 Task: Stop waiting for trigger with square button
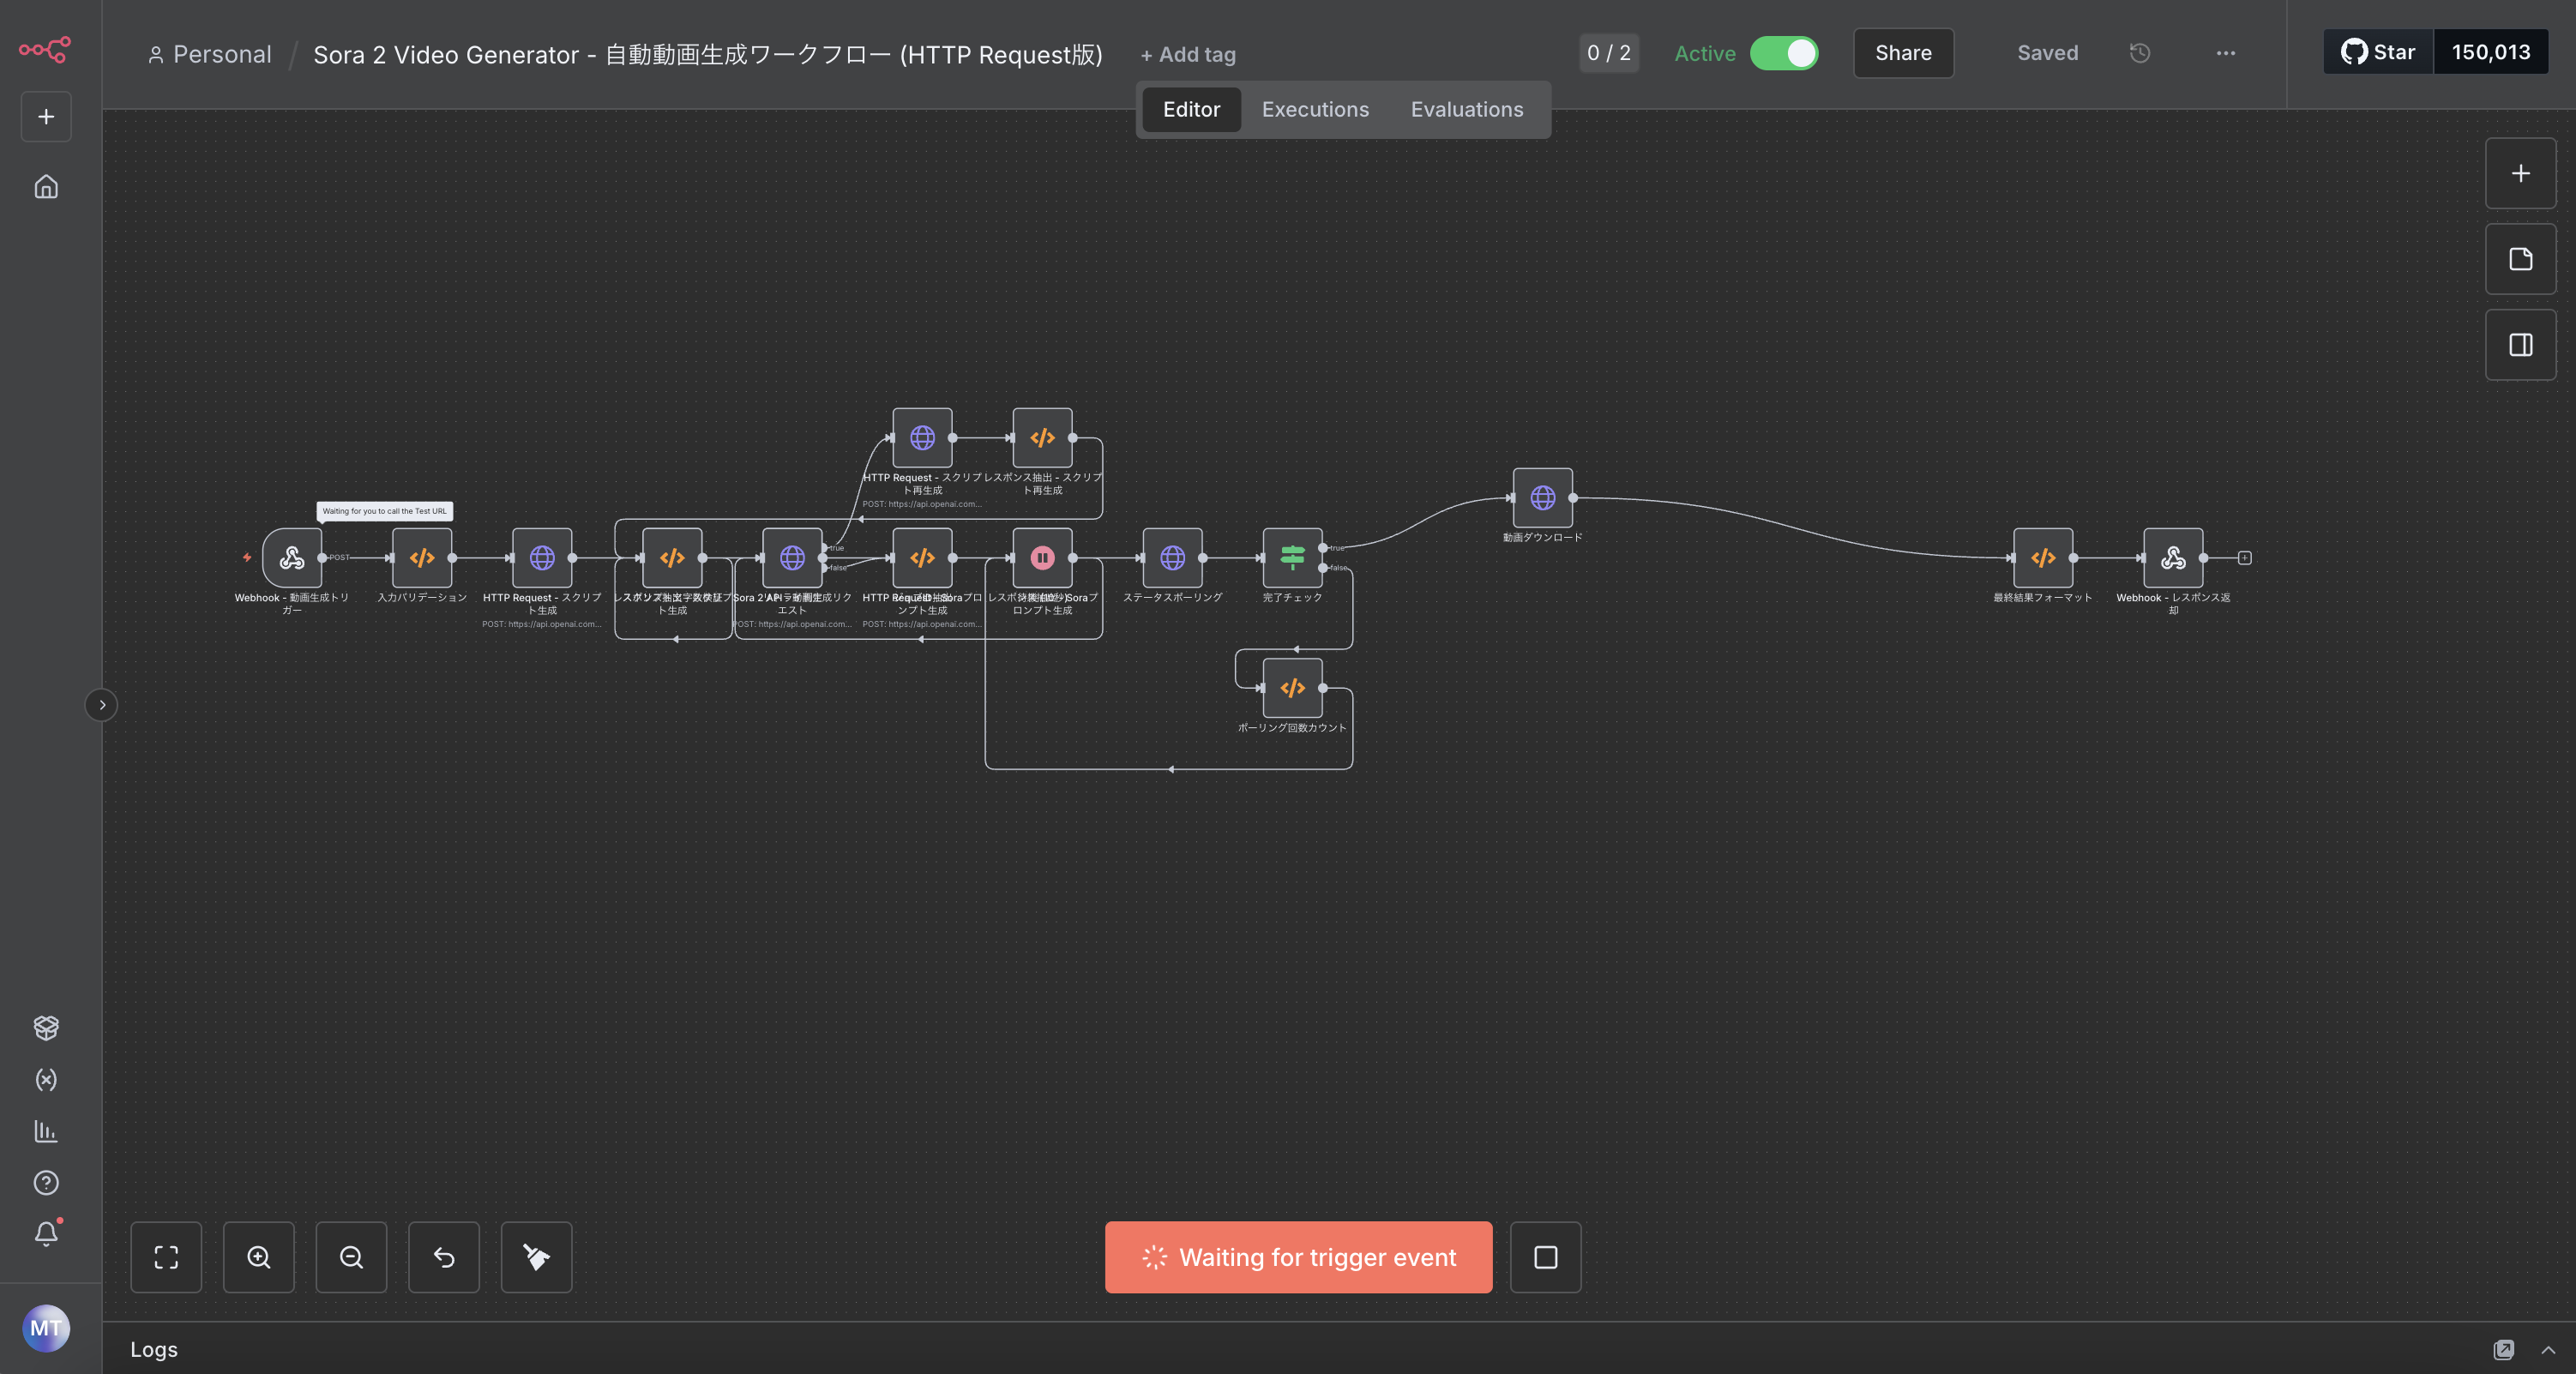[x=1545, y=1257]
